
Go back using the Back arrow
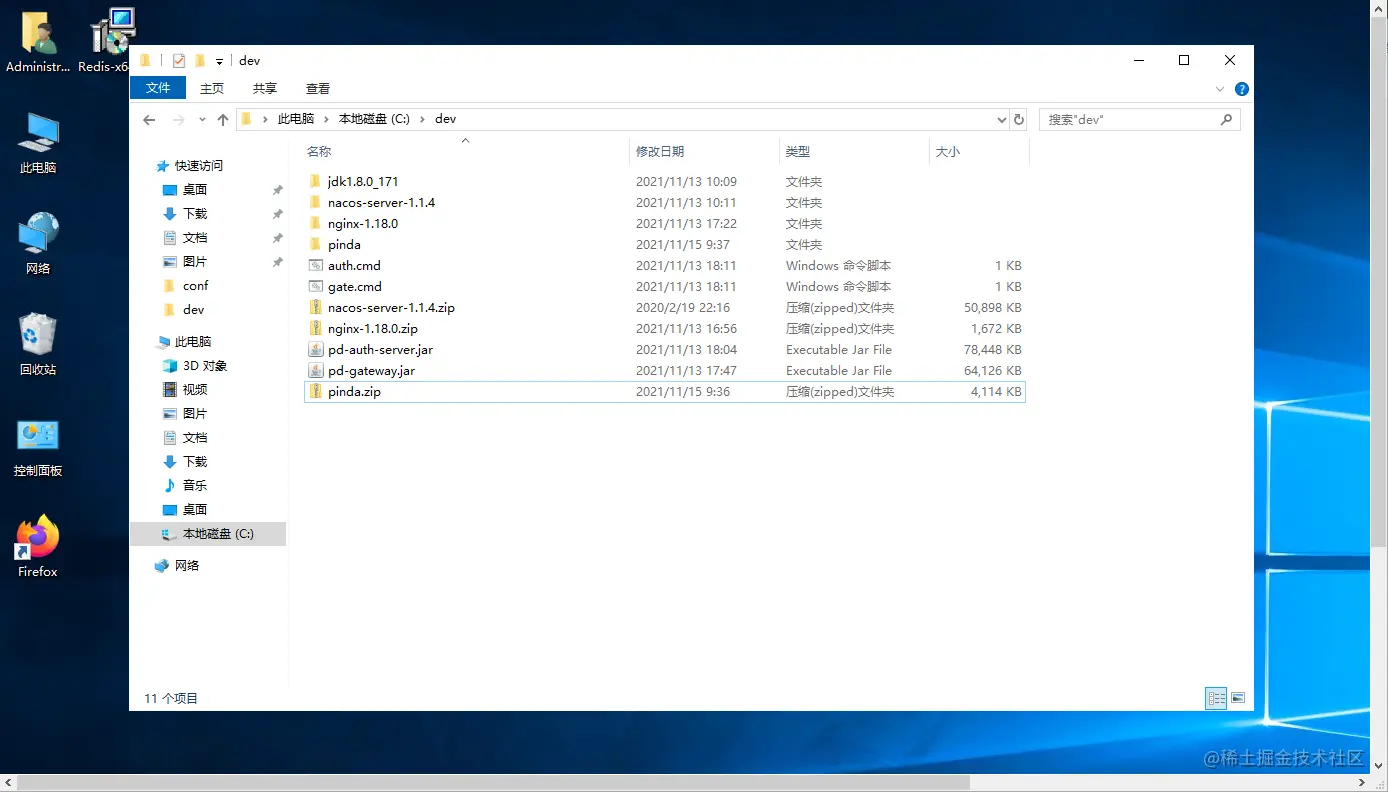click(149, 119)
